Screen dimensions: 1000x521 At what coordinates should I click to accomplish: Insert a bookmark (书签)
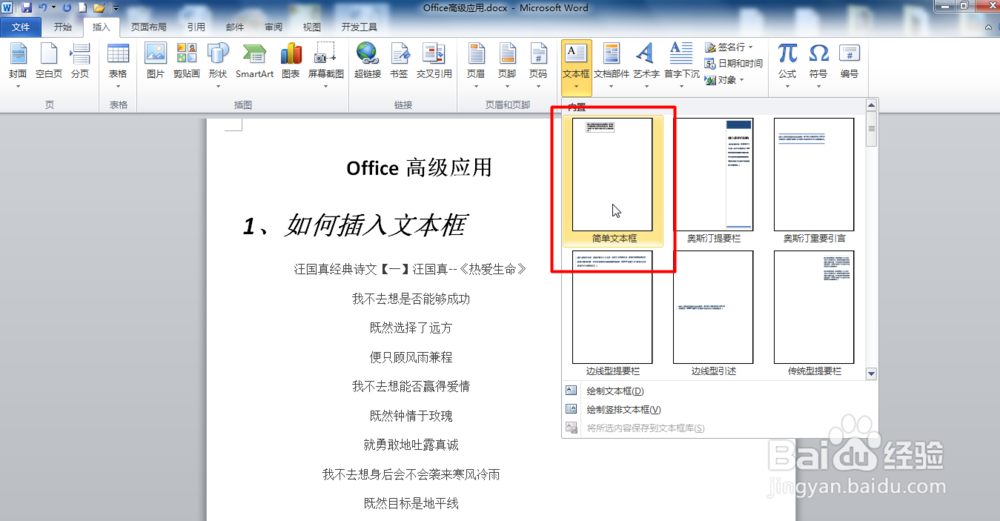pos(399,62)
